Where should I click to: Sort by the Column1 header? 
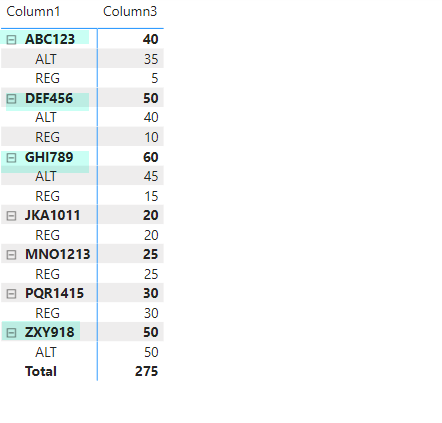tap(33, 12)
